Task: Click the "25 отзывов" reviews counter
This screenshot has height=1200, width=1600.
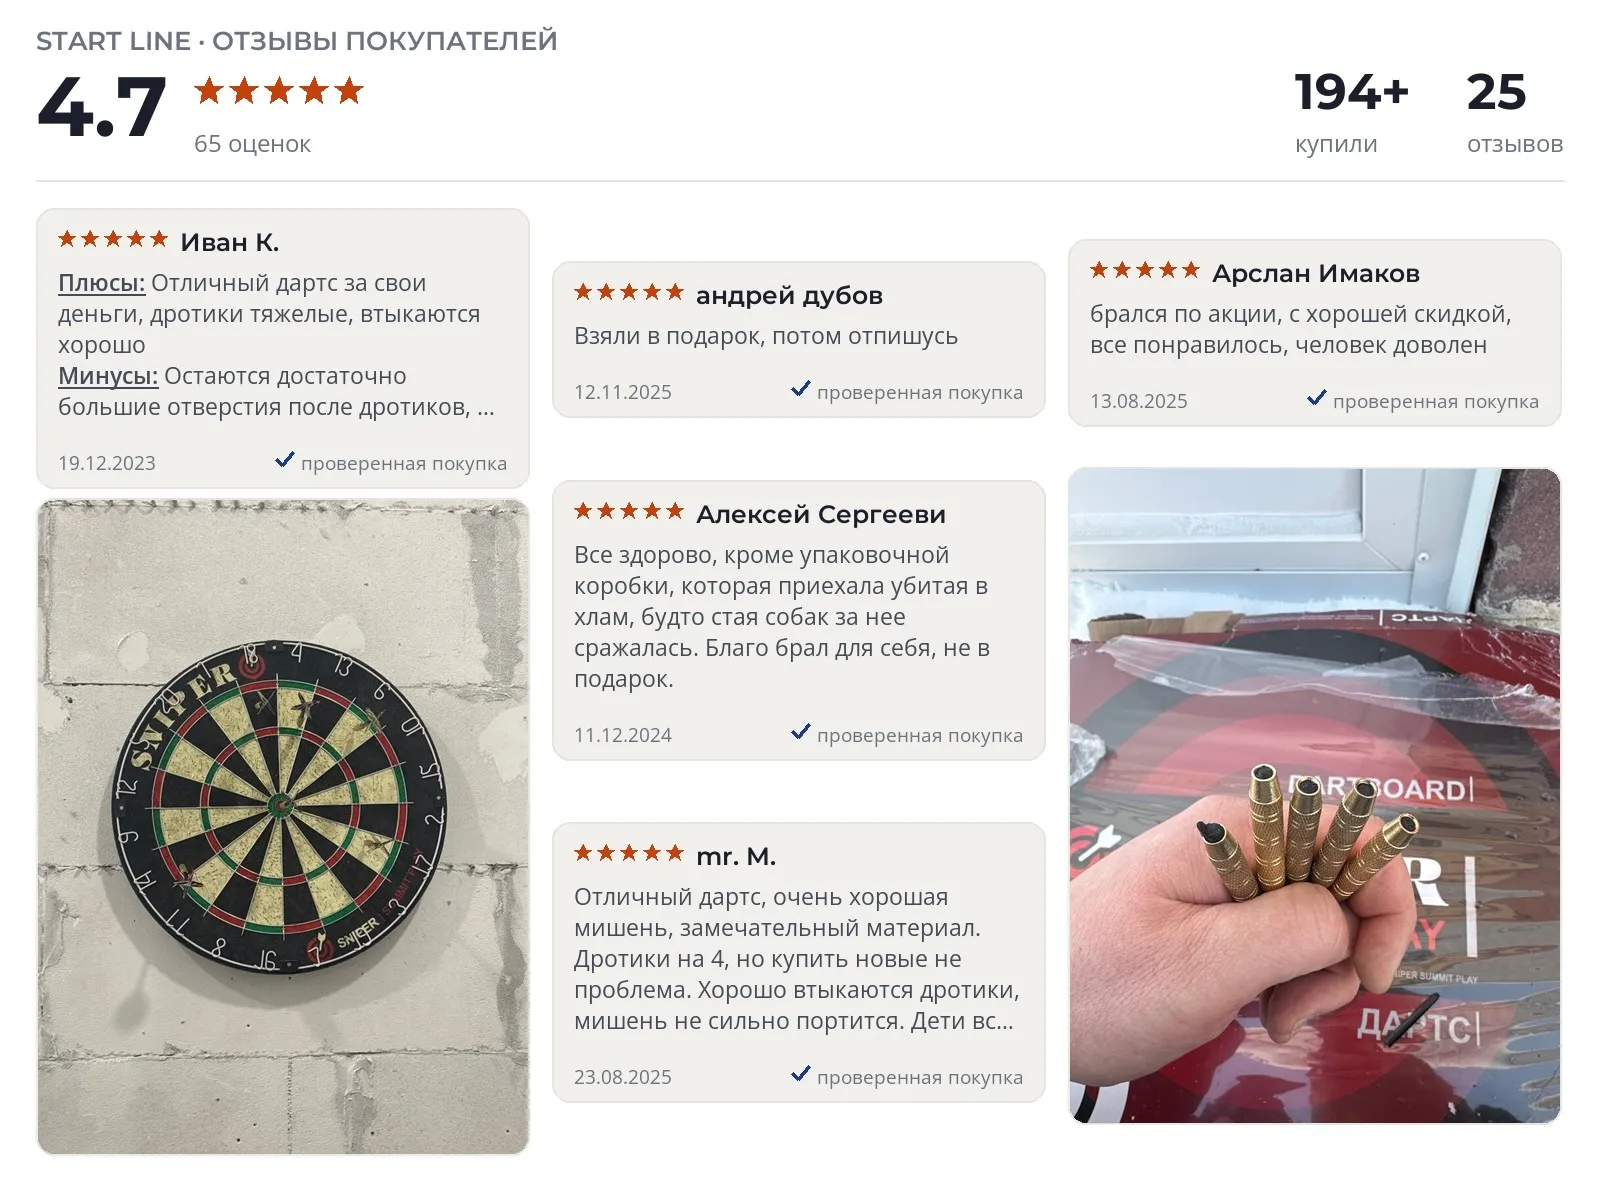Action: pyautogui.click(x=1515, y=112)
